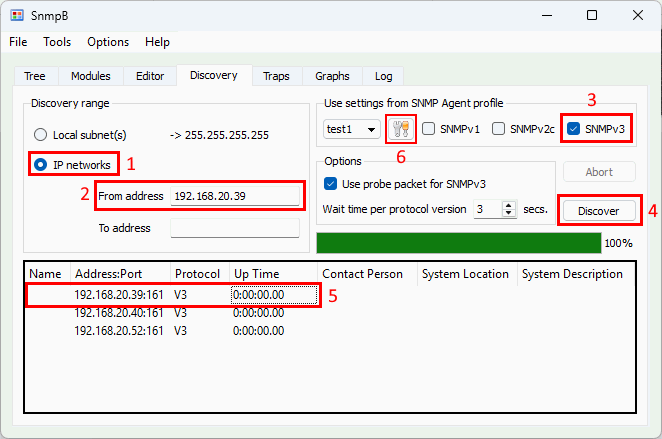Increase wait time with the up arrow
Image resolution: width=662 pixels, height=439 pixels.
click(509, 205)
